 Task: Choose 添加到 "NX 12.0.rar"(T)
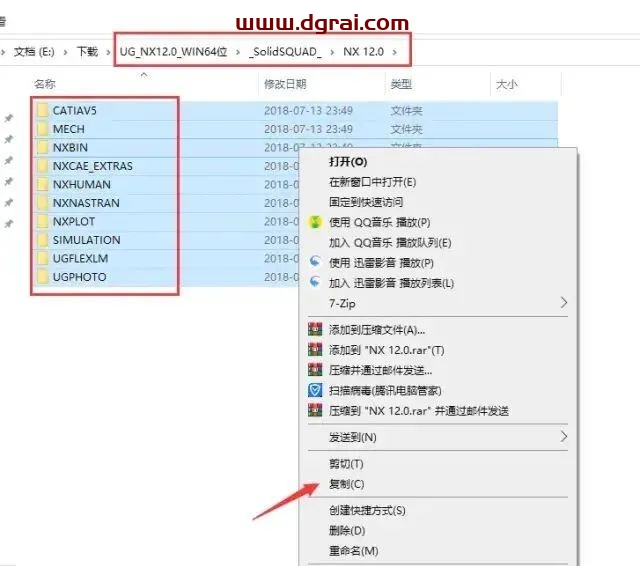(x=387, y=350)
